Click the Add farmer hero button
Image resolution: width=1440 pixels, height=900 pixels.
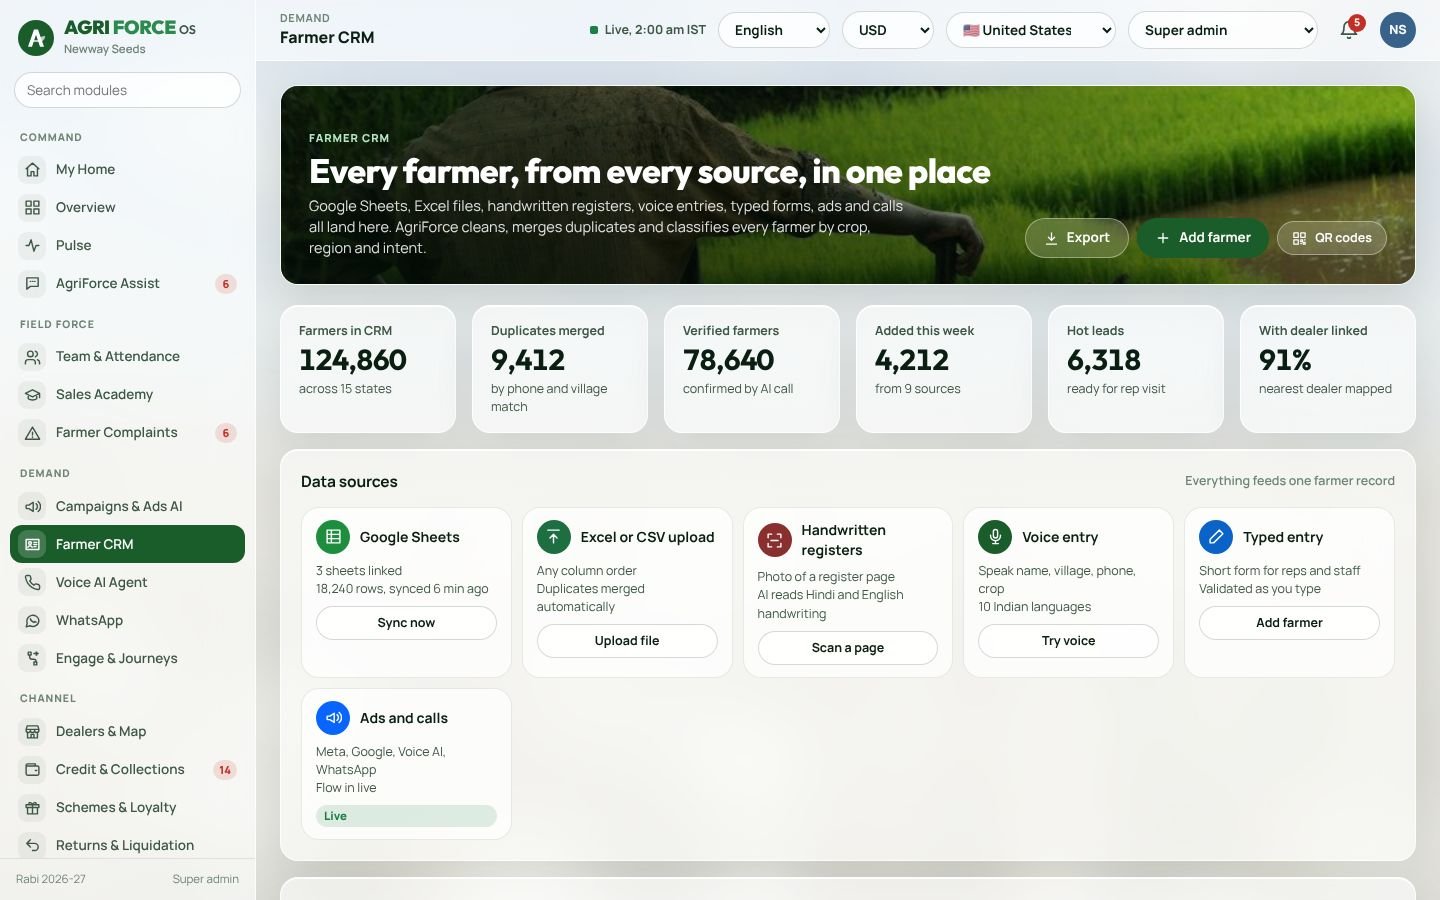(1203, 238)
